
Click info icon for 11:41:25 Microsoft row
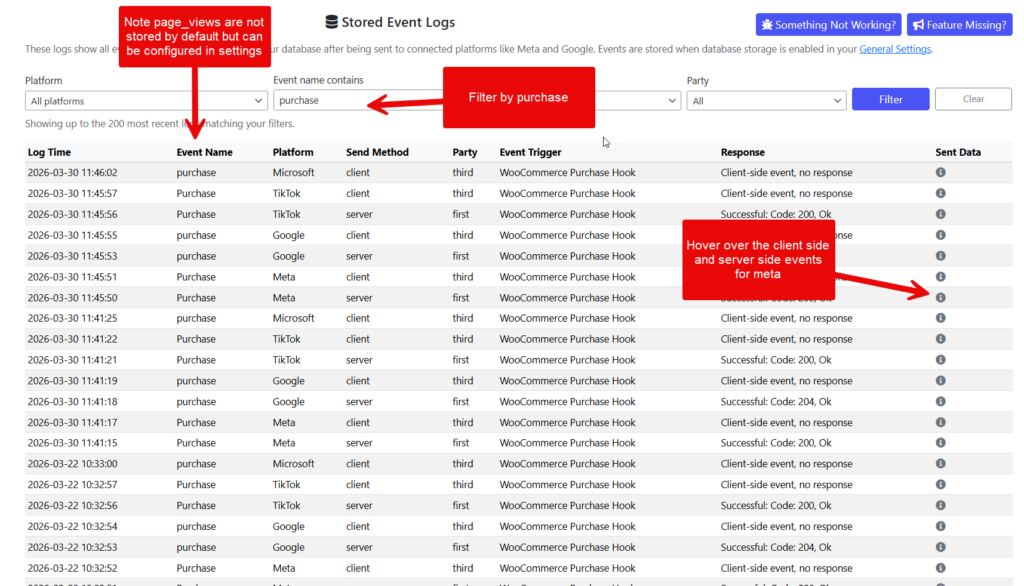(940, 318)
